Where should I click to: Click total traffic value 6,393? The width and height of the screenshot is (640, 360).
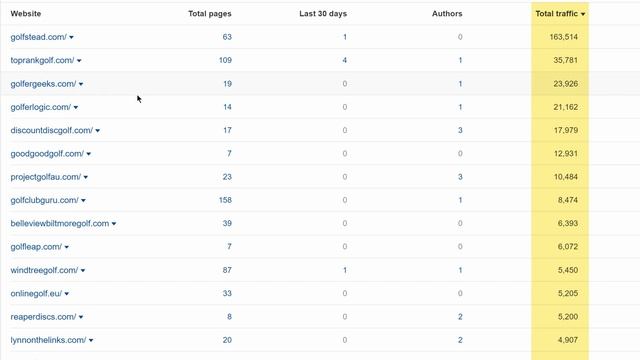coord(568,223)
